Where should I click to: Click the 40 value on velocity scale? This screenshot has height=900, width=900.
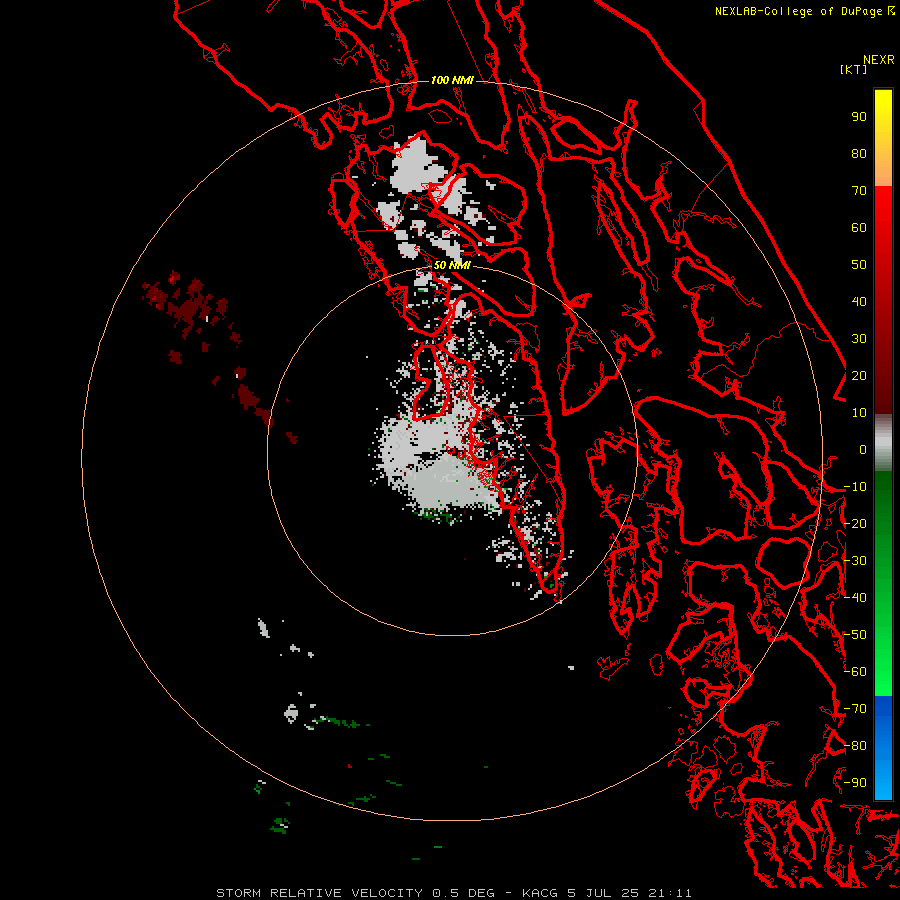(859, 302)
